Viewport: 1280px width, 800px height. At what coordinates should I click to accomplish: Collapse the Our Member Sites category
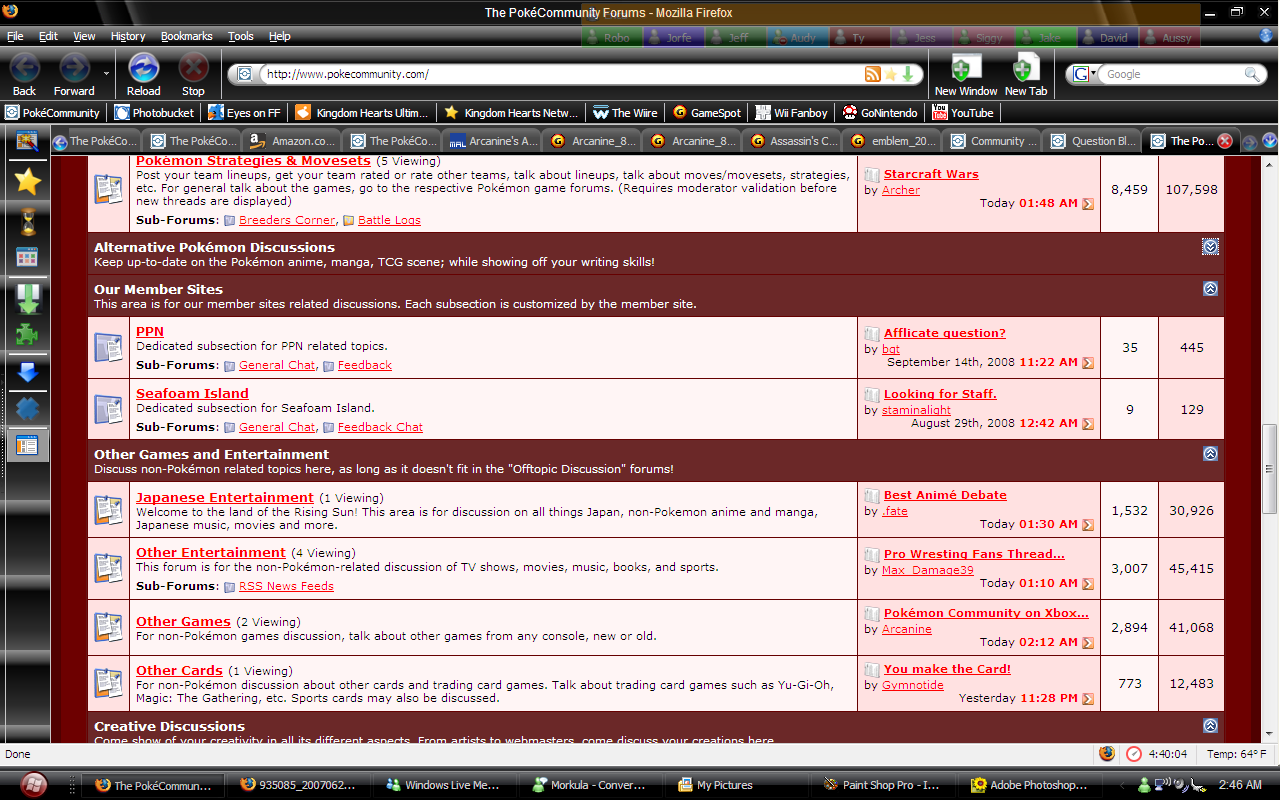(x=1210, y=288)
